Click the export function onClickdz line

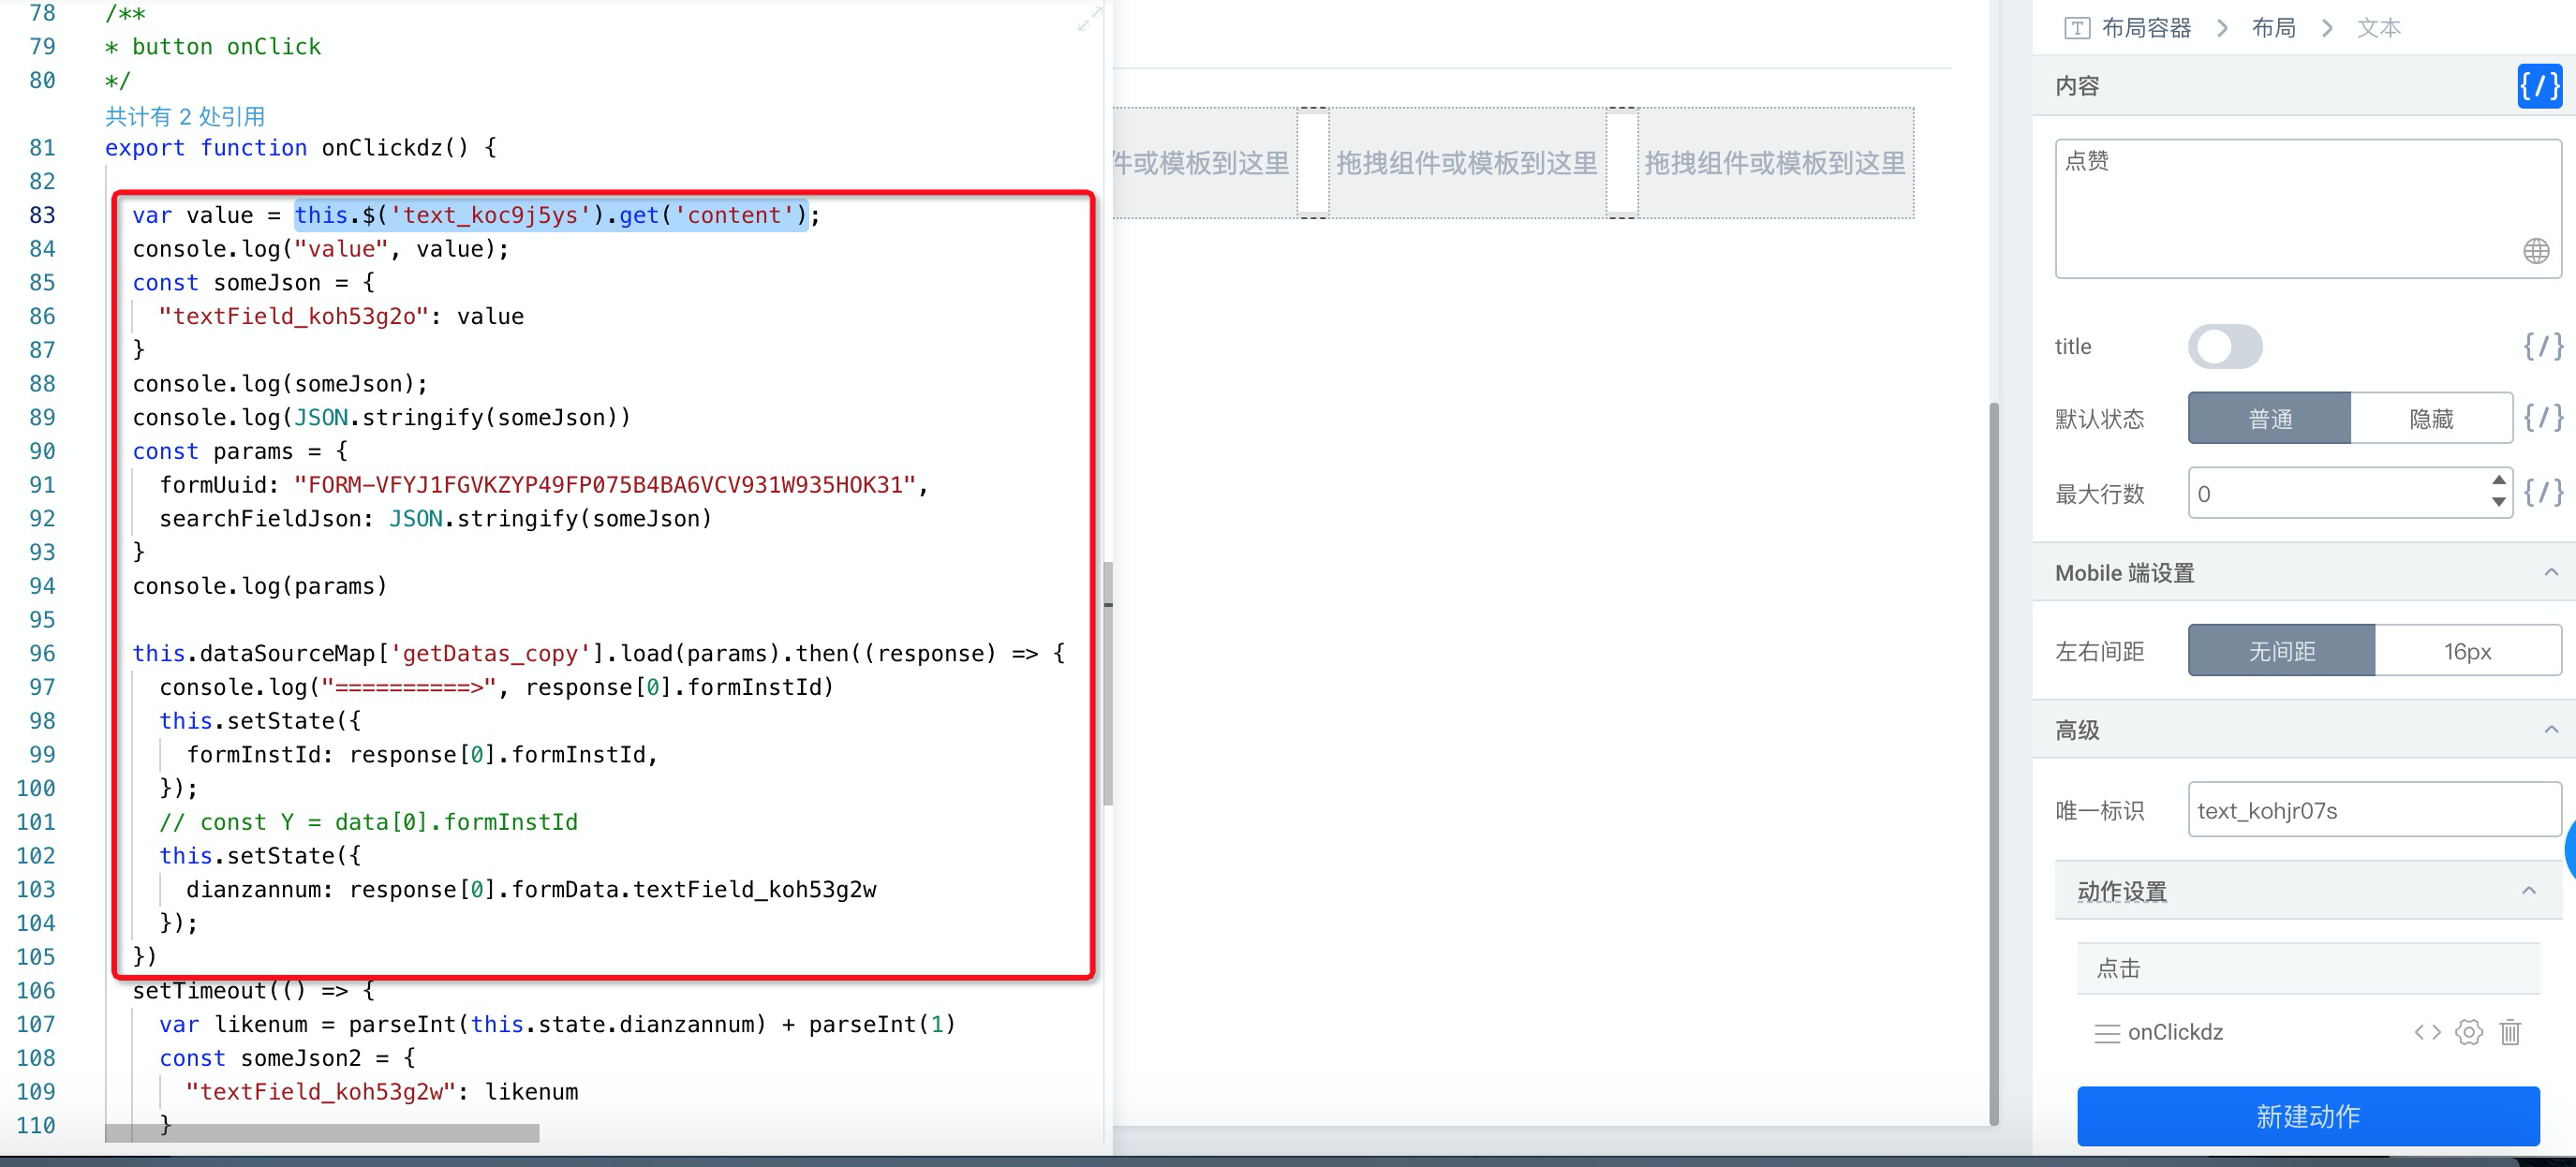coord(300,148)
